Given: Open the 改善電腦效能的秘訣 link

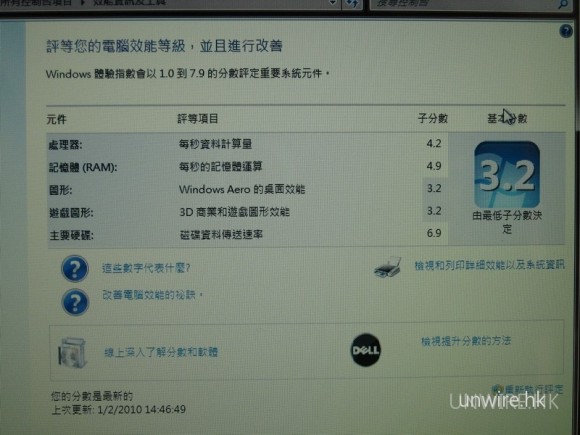Looking at the screenshot, I should tap(152, 295).
